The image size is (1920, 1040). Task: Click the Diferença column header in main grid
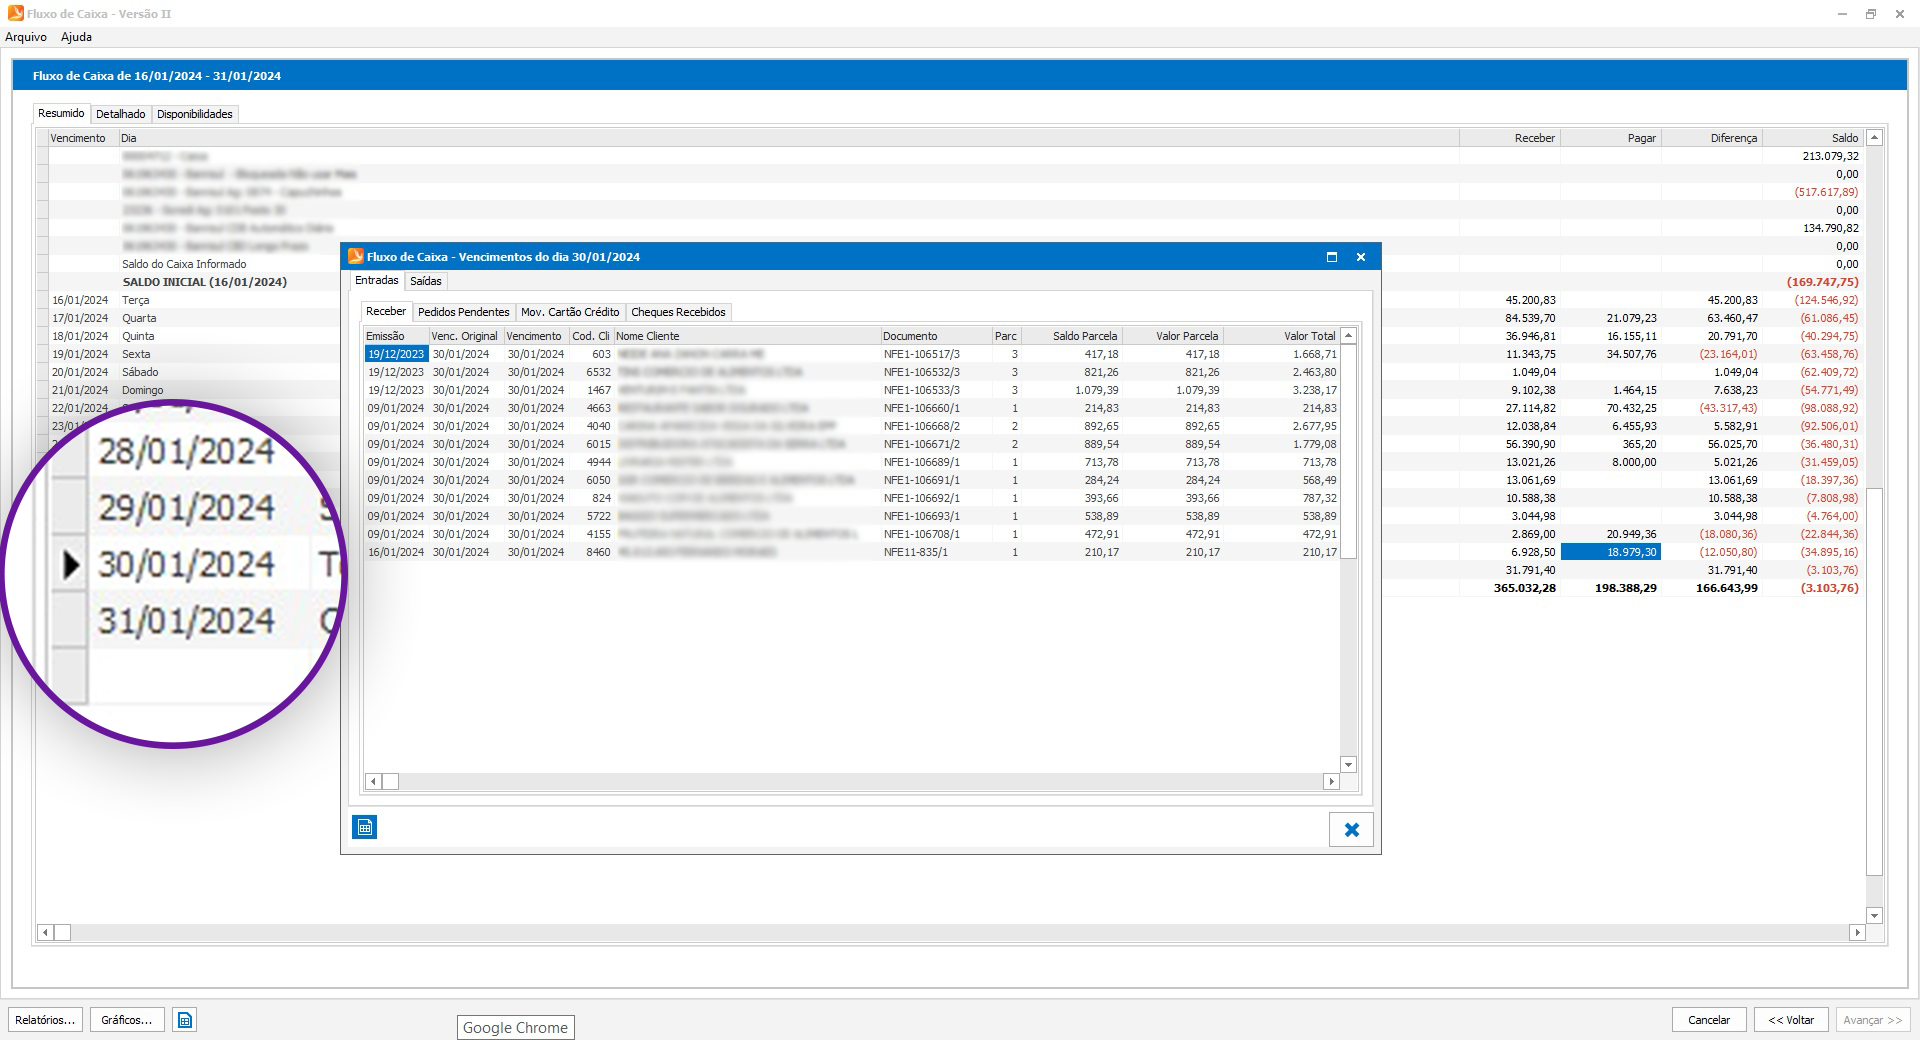click(x=1712, y=138)
